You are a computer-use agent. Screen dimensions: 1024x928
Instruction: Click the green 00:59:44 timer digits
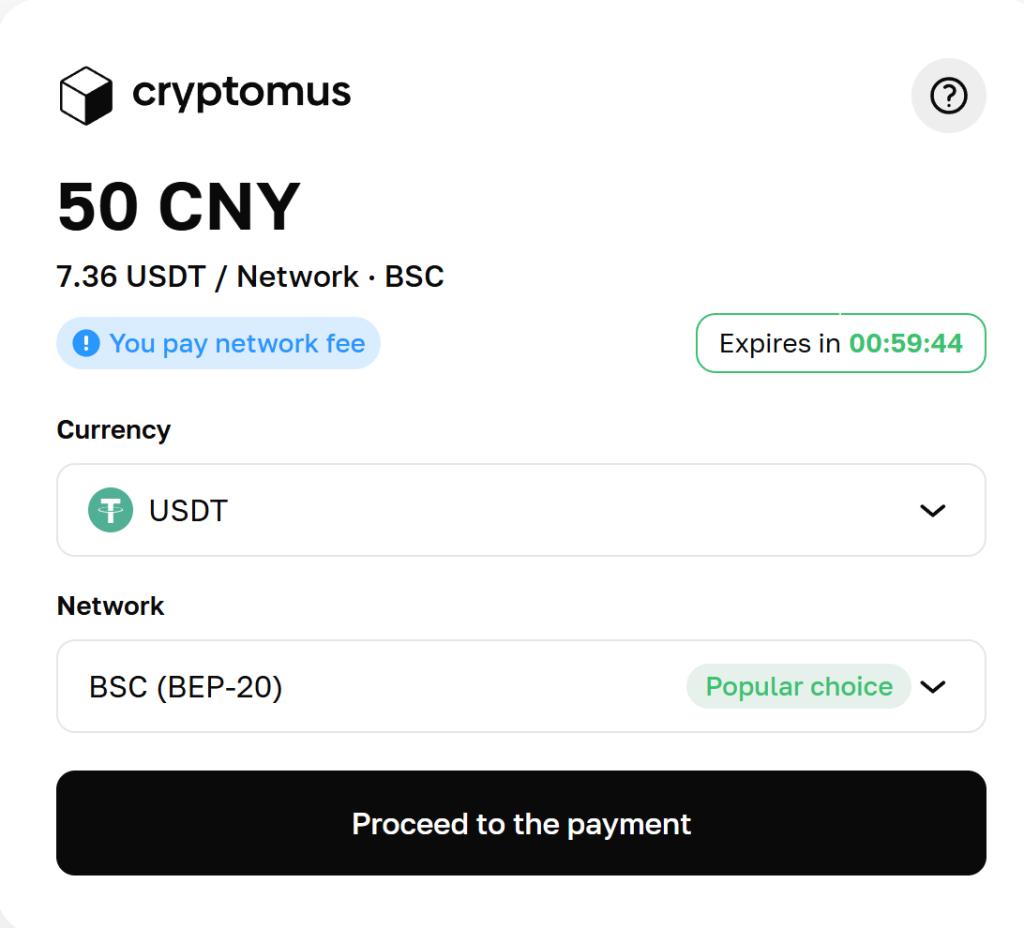(906, 344)
